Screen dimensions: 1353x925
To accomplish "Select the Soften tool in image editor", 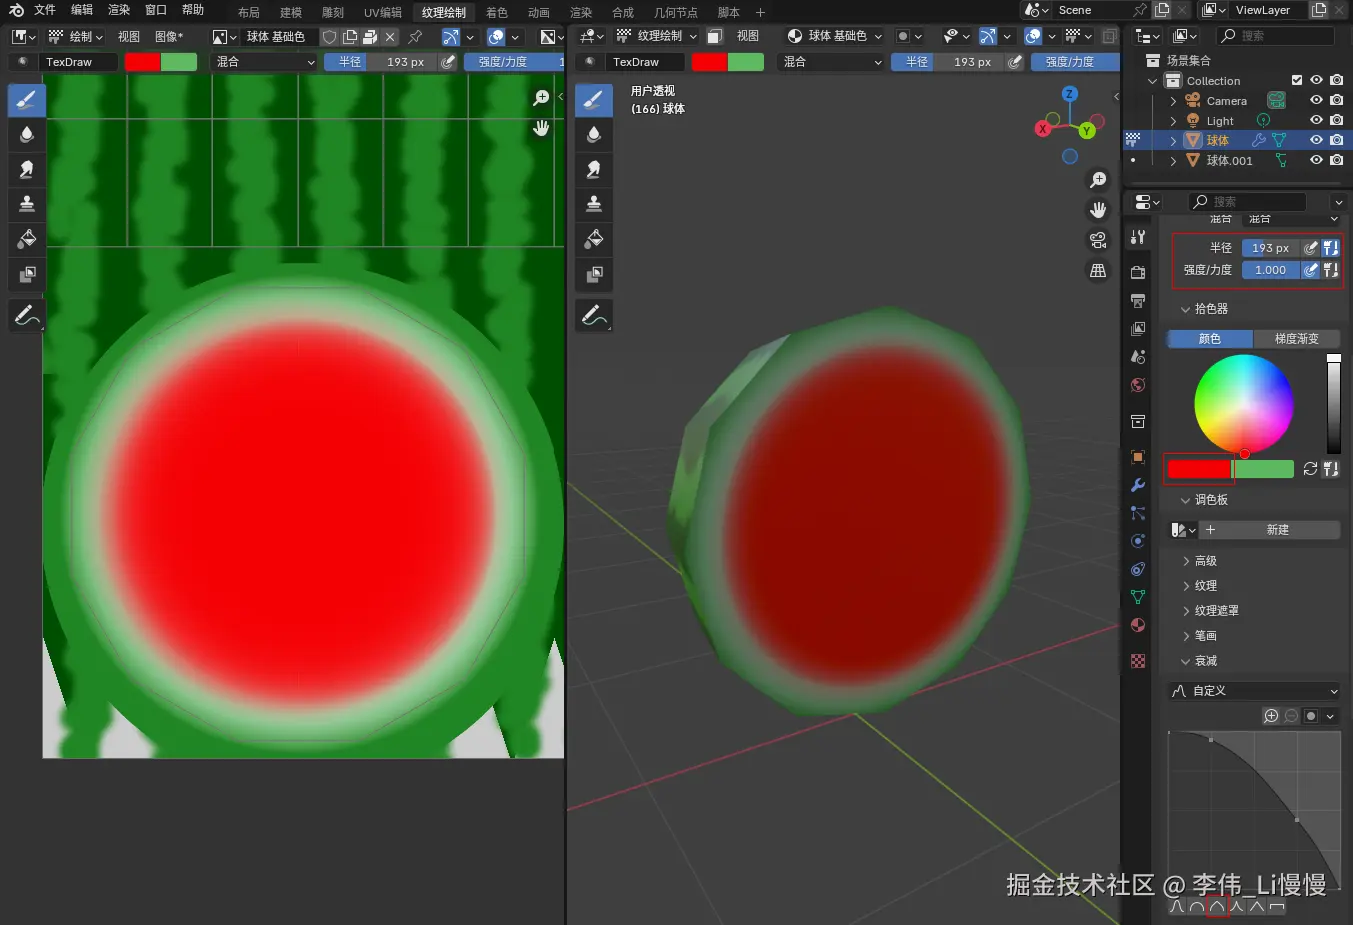I will [x=27, y=134].
